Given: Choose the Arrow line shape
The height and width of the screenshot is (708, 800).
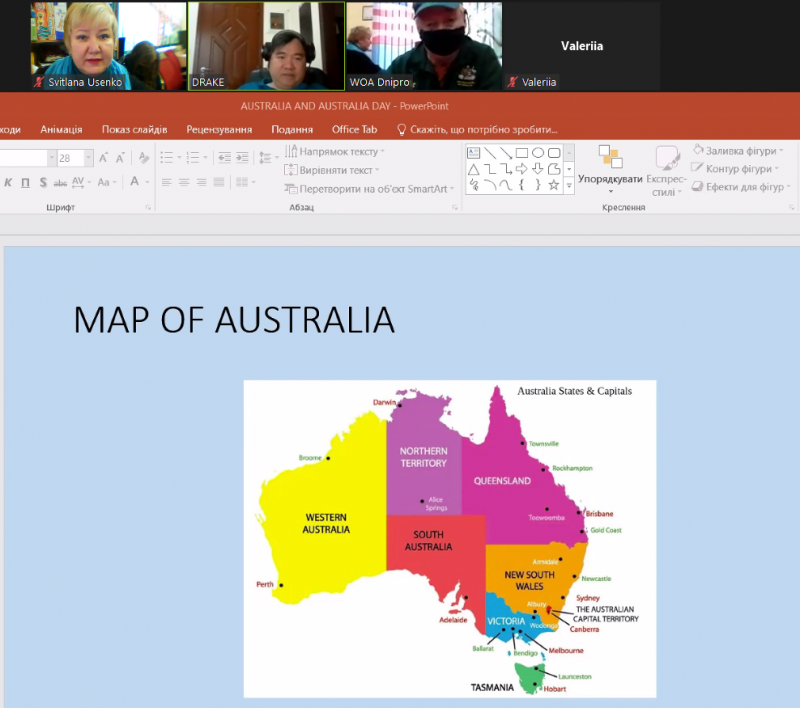Looking at the screenshot, I should pos(506,153).
